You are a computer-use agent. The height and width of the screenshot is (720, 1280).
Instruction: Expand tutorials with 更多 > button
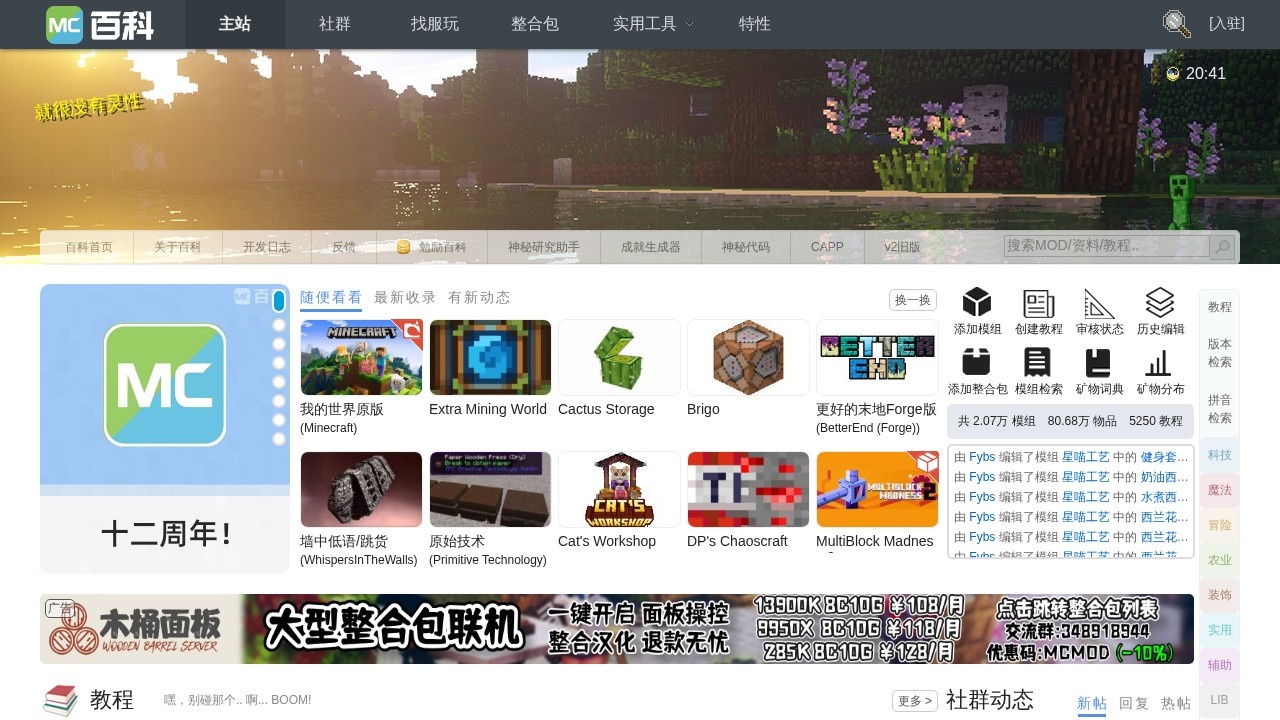pyautogui.click(x=914, y=701)
